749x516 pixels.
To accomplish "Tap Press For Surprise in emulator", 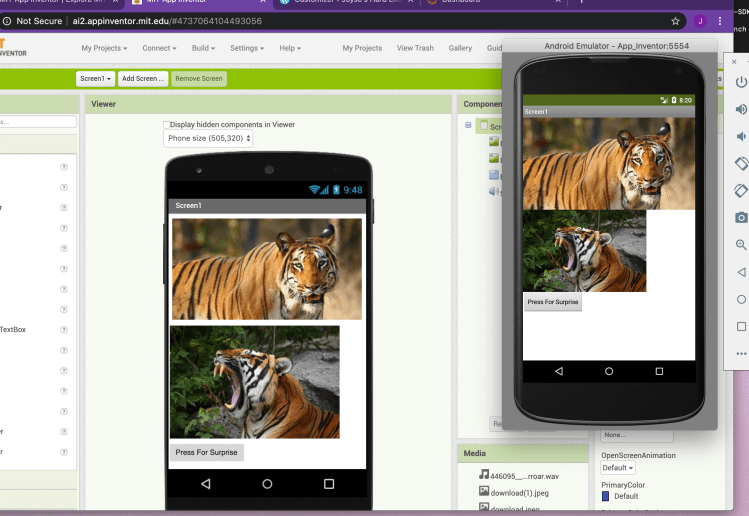I will pyautogui.click(x=553, y=302).
